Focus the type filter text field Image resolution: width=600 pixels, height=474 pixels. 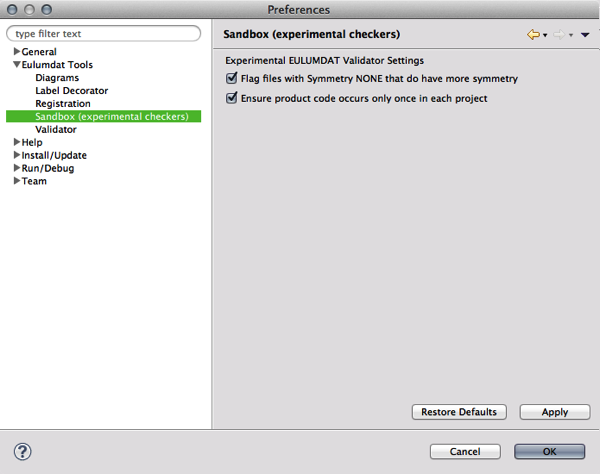(104, 34)
